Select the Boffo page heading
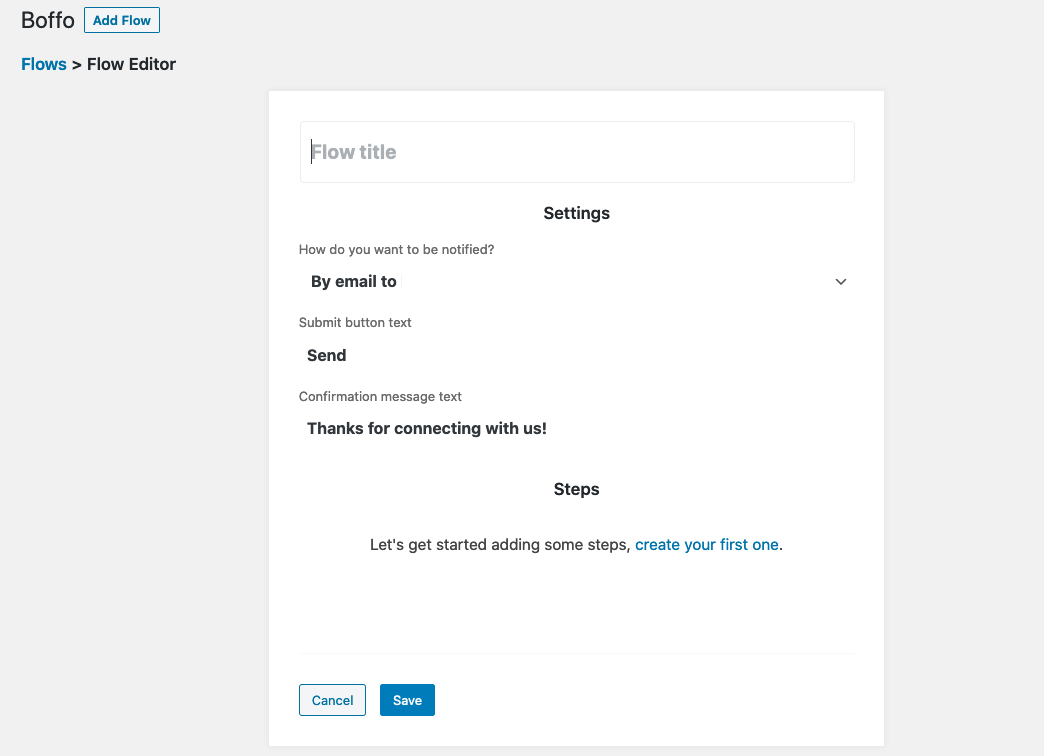The image size is (1044, 756). [x=48, y=20]
